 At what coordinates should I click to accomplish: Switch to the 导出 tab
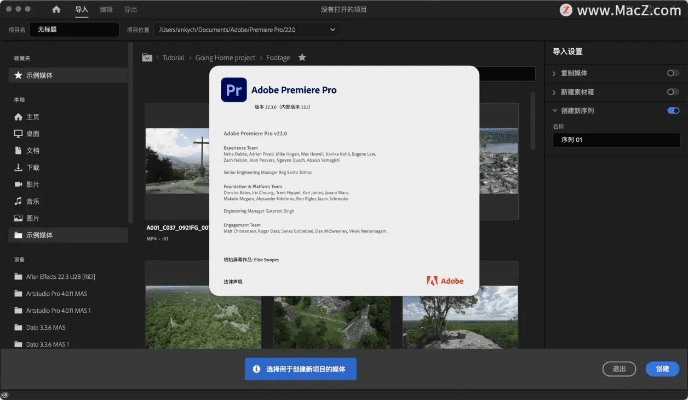pyautogui.click(x=131, y=9)
